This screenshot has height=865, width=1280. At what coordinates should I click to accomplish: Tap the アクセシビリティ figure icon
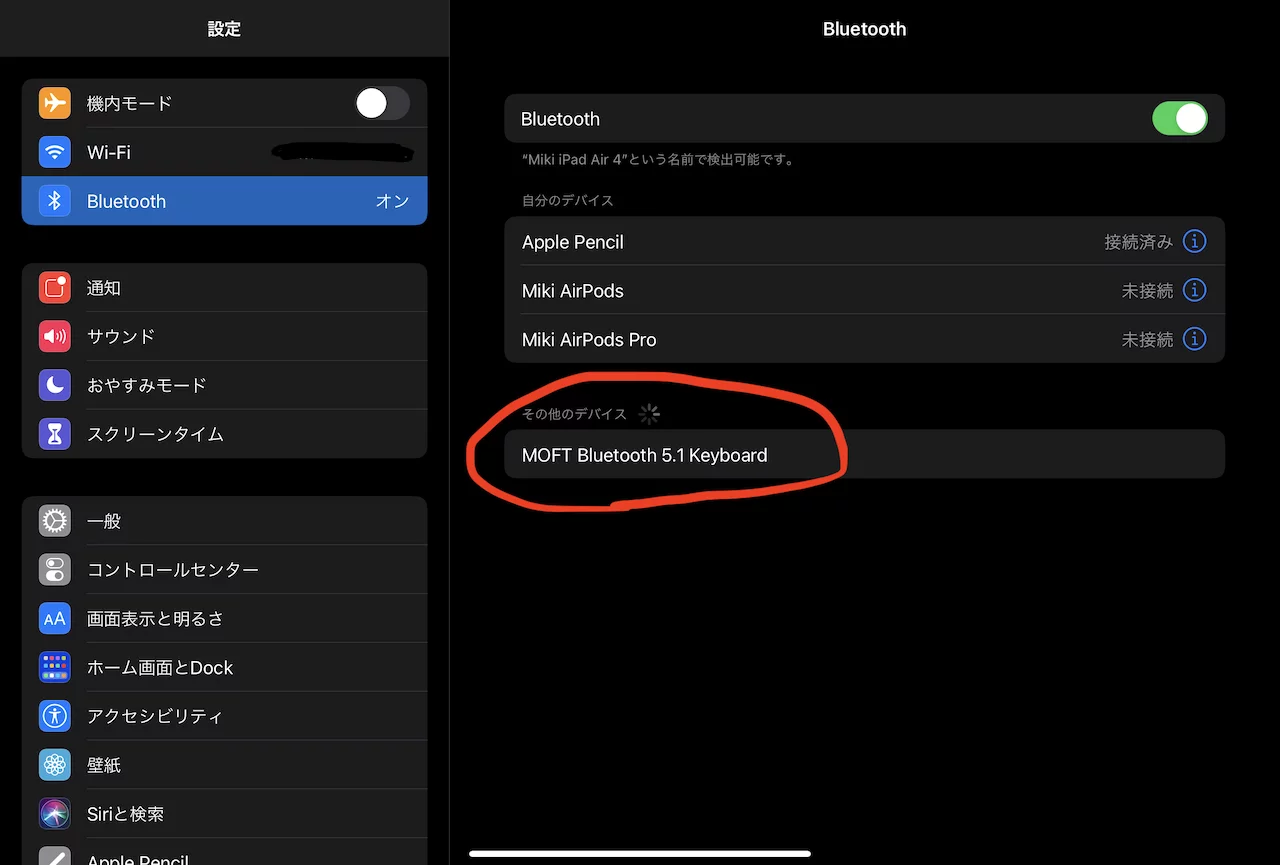click(55, 716)
